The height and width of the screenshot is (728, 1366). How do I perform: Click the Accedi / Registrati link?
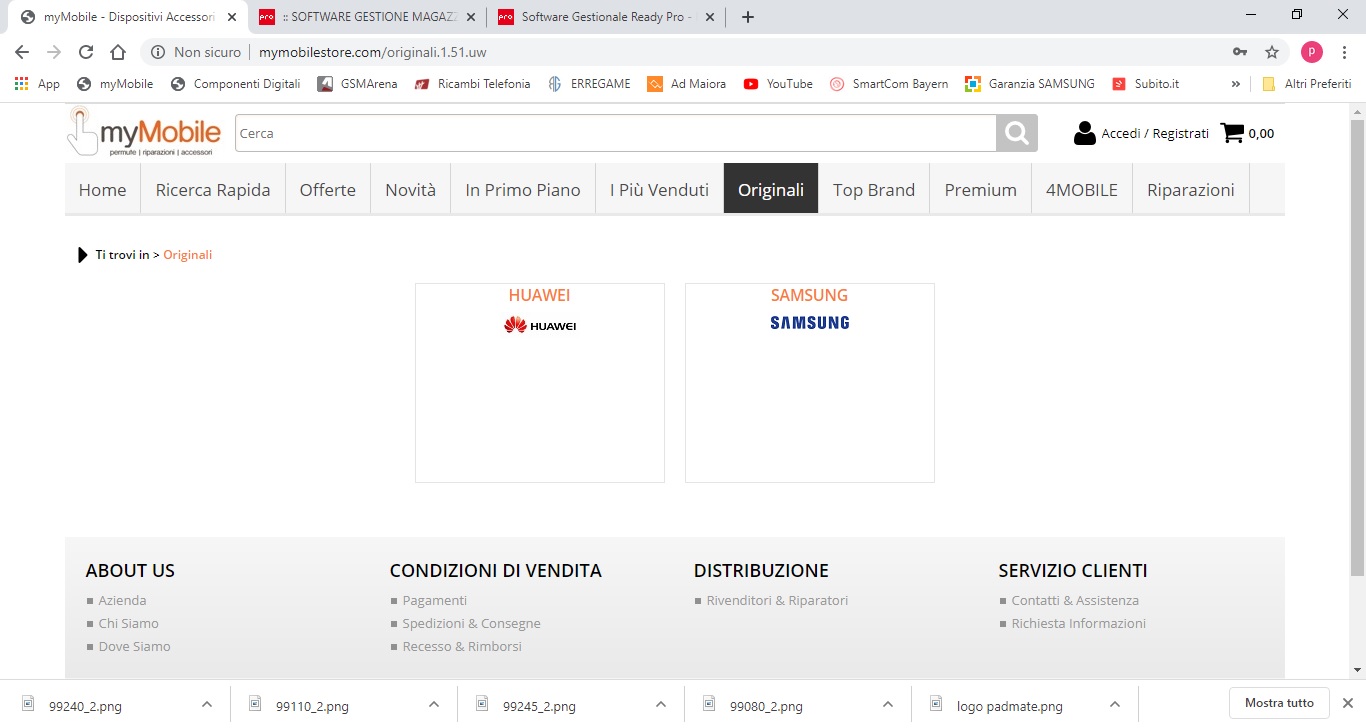click(x=1155, y=133)
